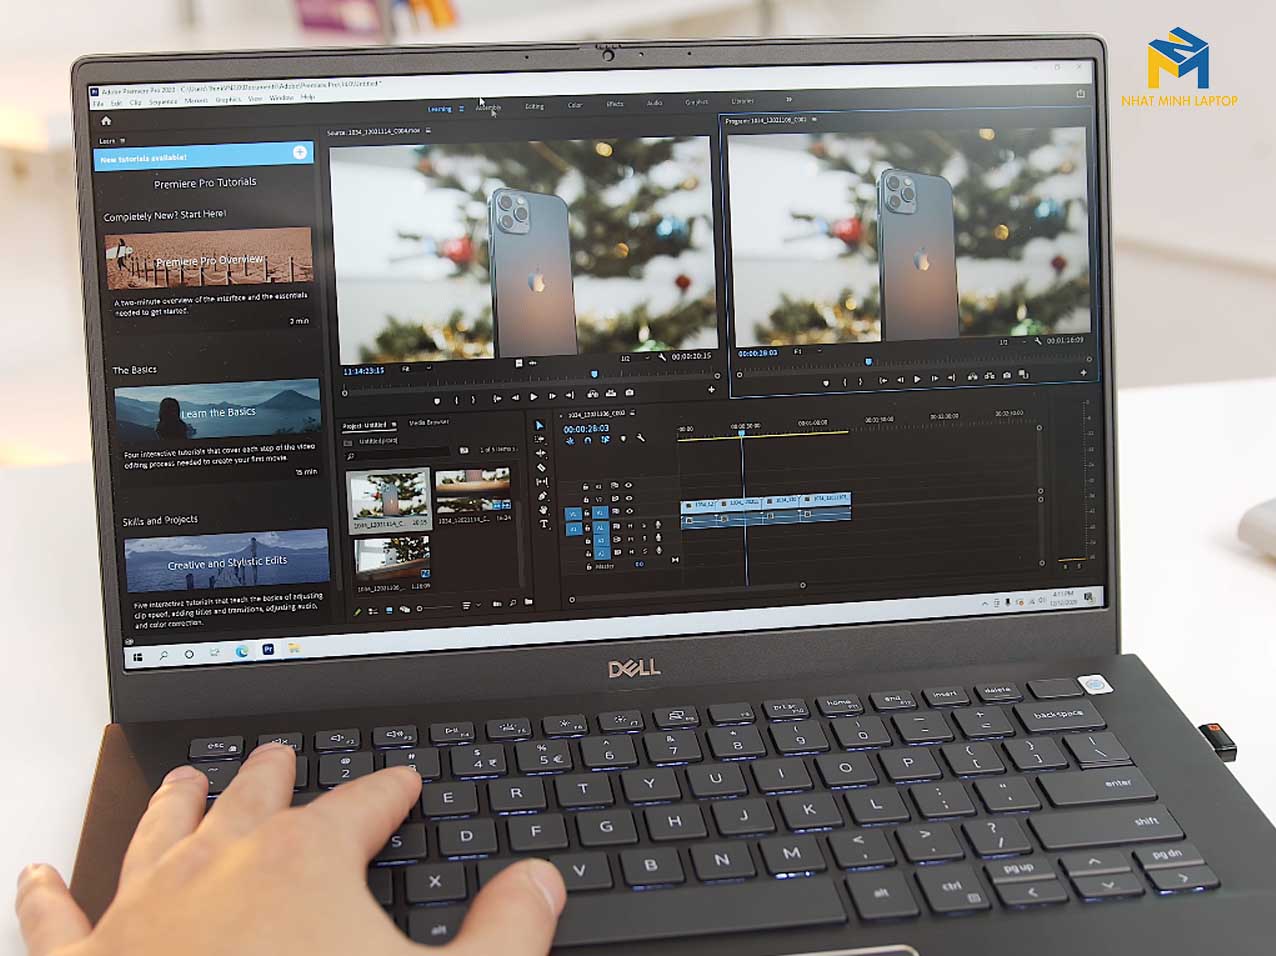Switch to the Editing workspace tab
The width and height of the screenshot is (1276, 956).
point(535,106)
